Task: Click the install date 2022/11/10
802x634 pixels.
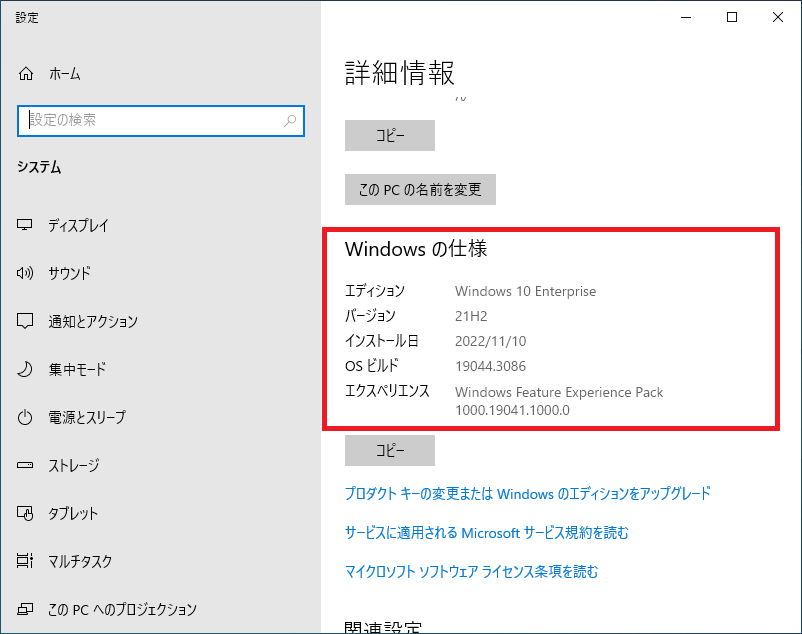Action: click(x=491, y=341)
